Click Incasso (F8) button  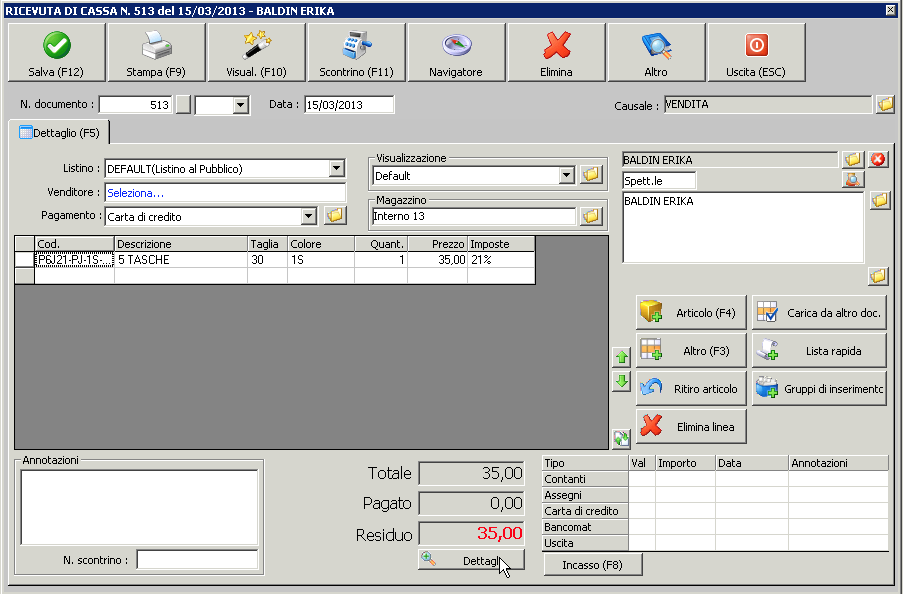pos(593,565)
